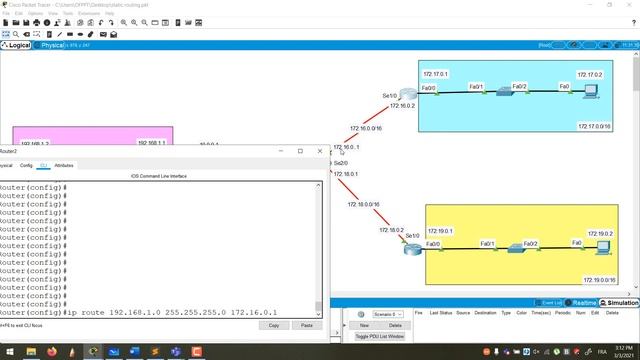
Task: Open the Options menu
Action: click(x=36, y=13)
